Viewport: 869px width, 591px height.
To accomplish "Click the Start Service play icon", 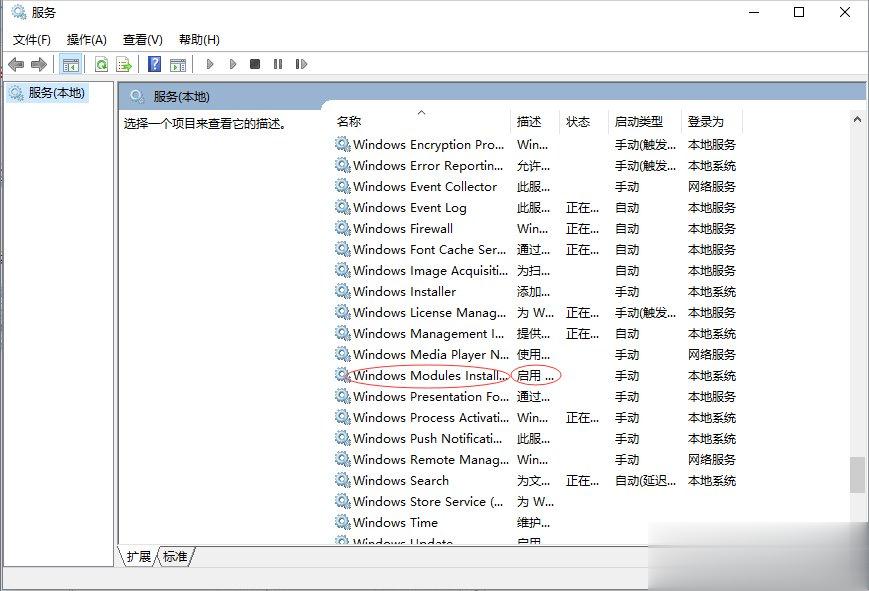I will 209,64.
